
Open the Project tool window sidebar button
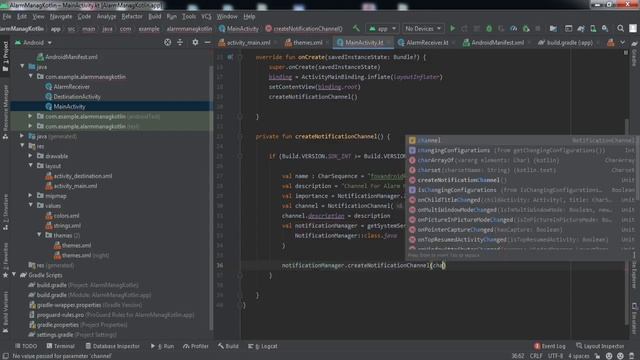pos(5,56)
